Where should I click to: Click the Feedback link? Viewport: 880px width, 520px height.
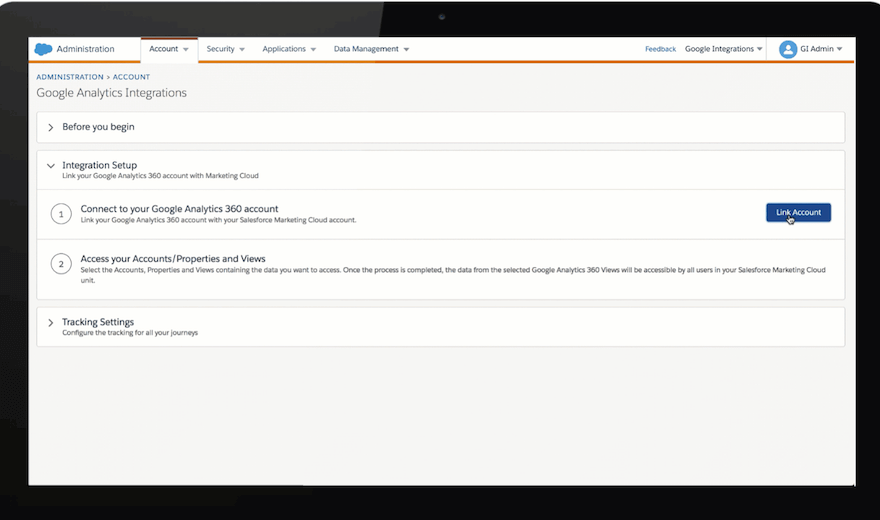tap(660, 49)
